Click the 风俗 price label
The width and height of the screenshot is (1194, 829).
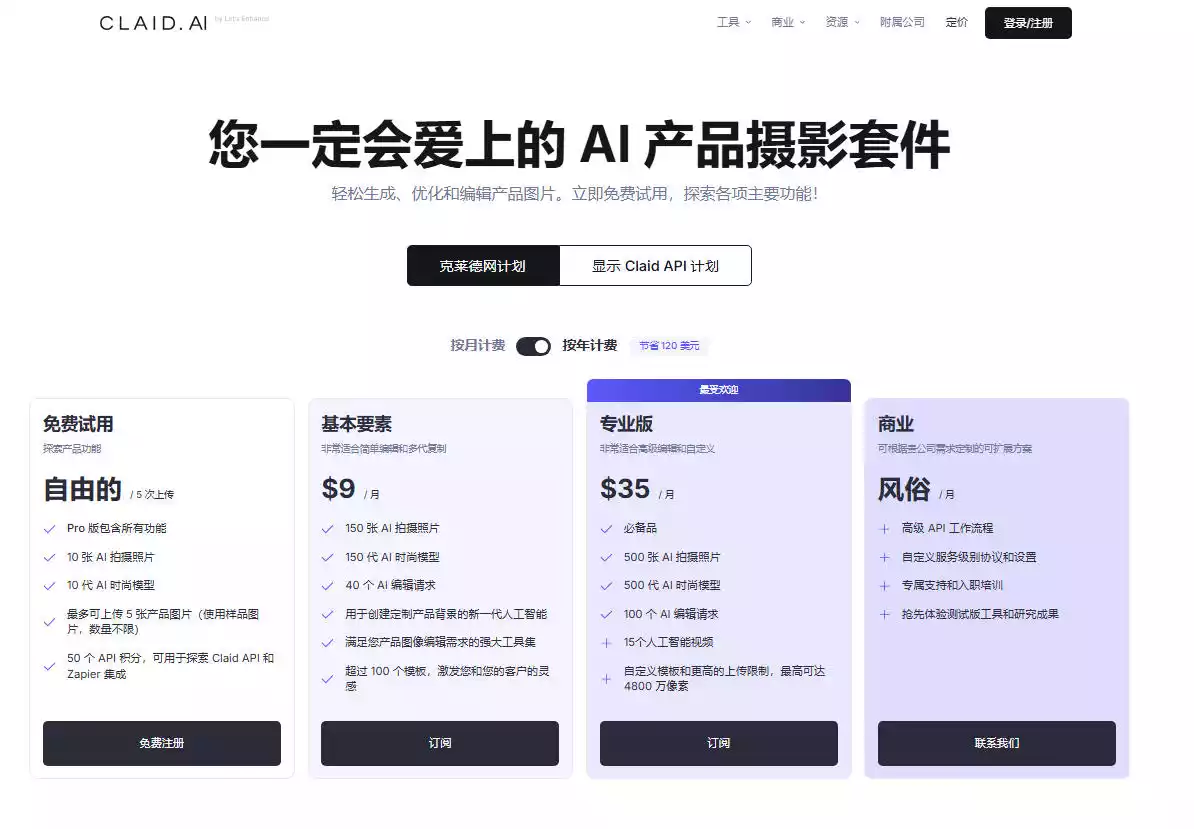pos(904,489)
